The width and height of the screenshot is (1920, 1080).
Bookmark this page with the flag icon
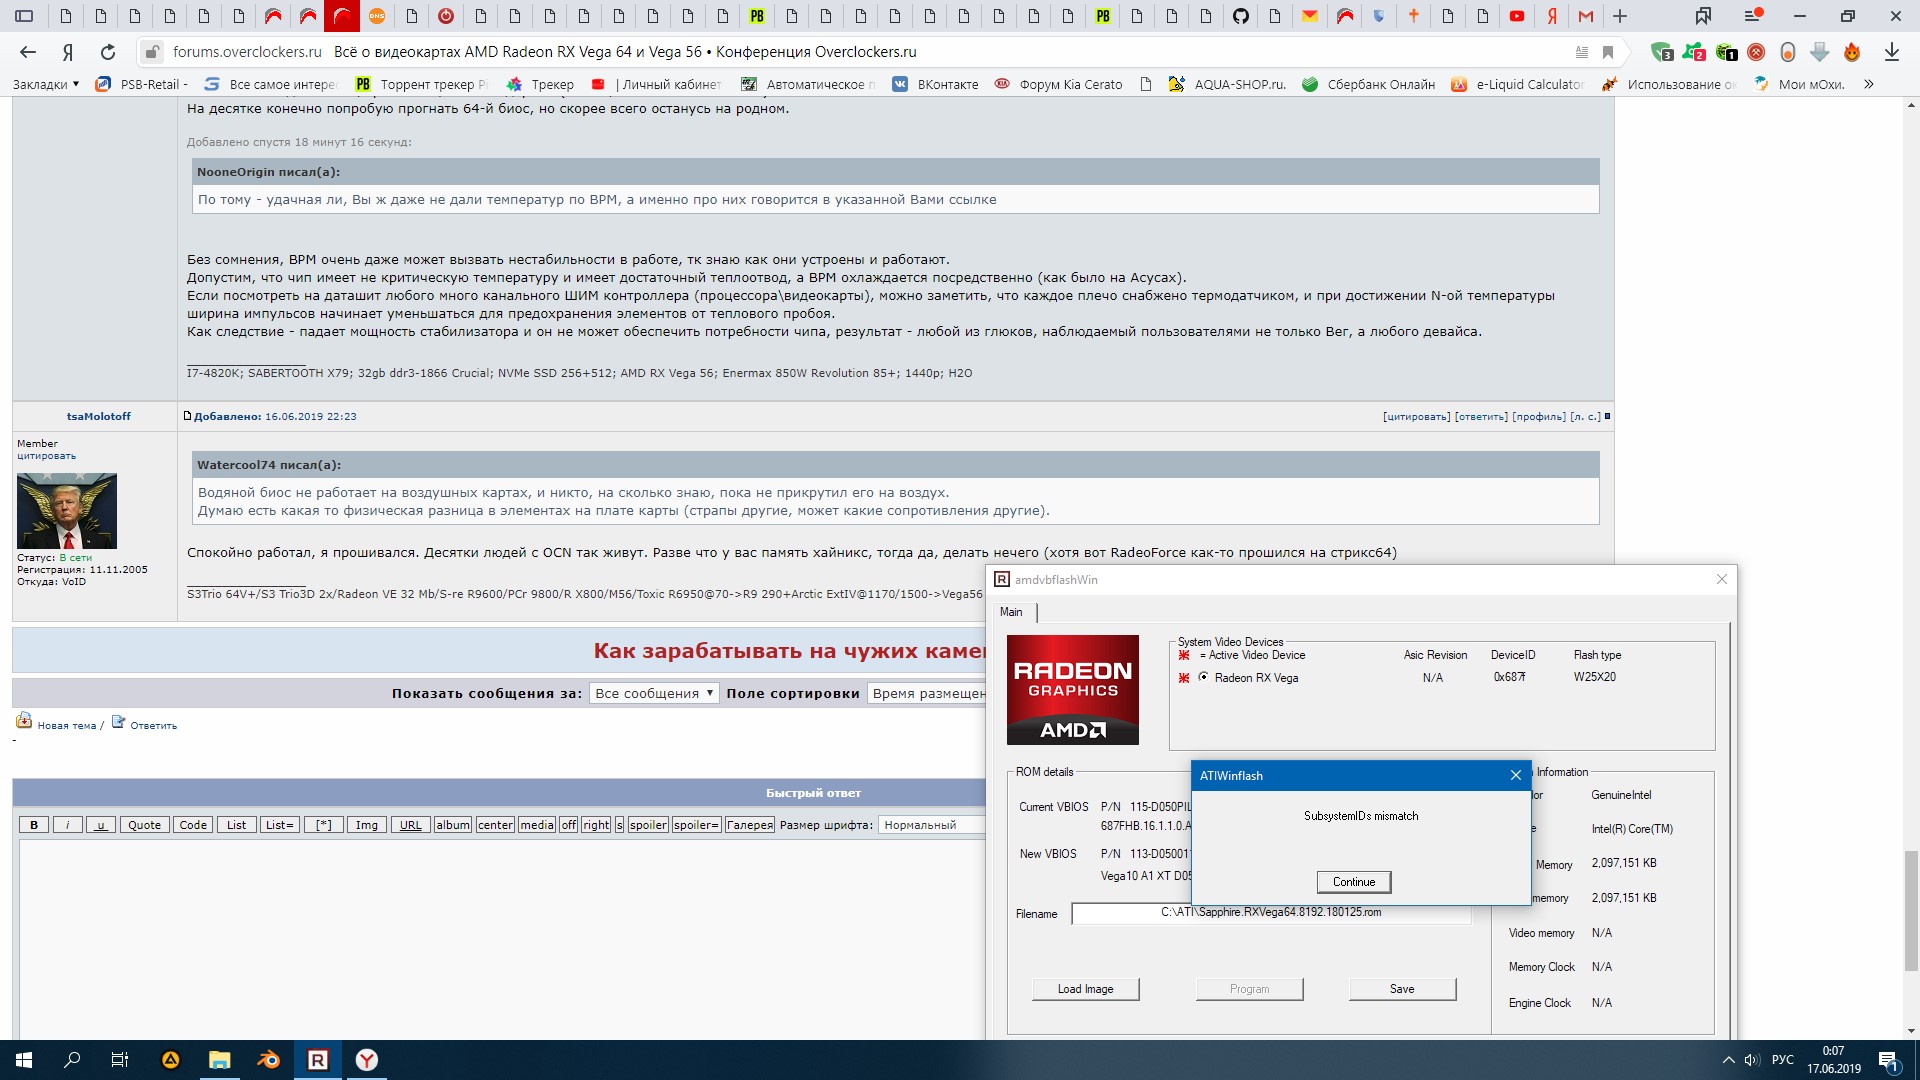coord(1608,52)
